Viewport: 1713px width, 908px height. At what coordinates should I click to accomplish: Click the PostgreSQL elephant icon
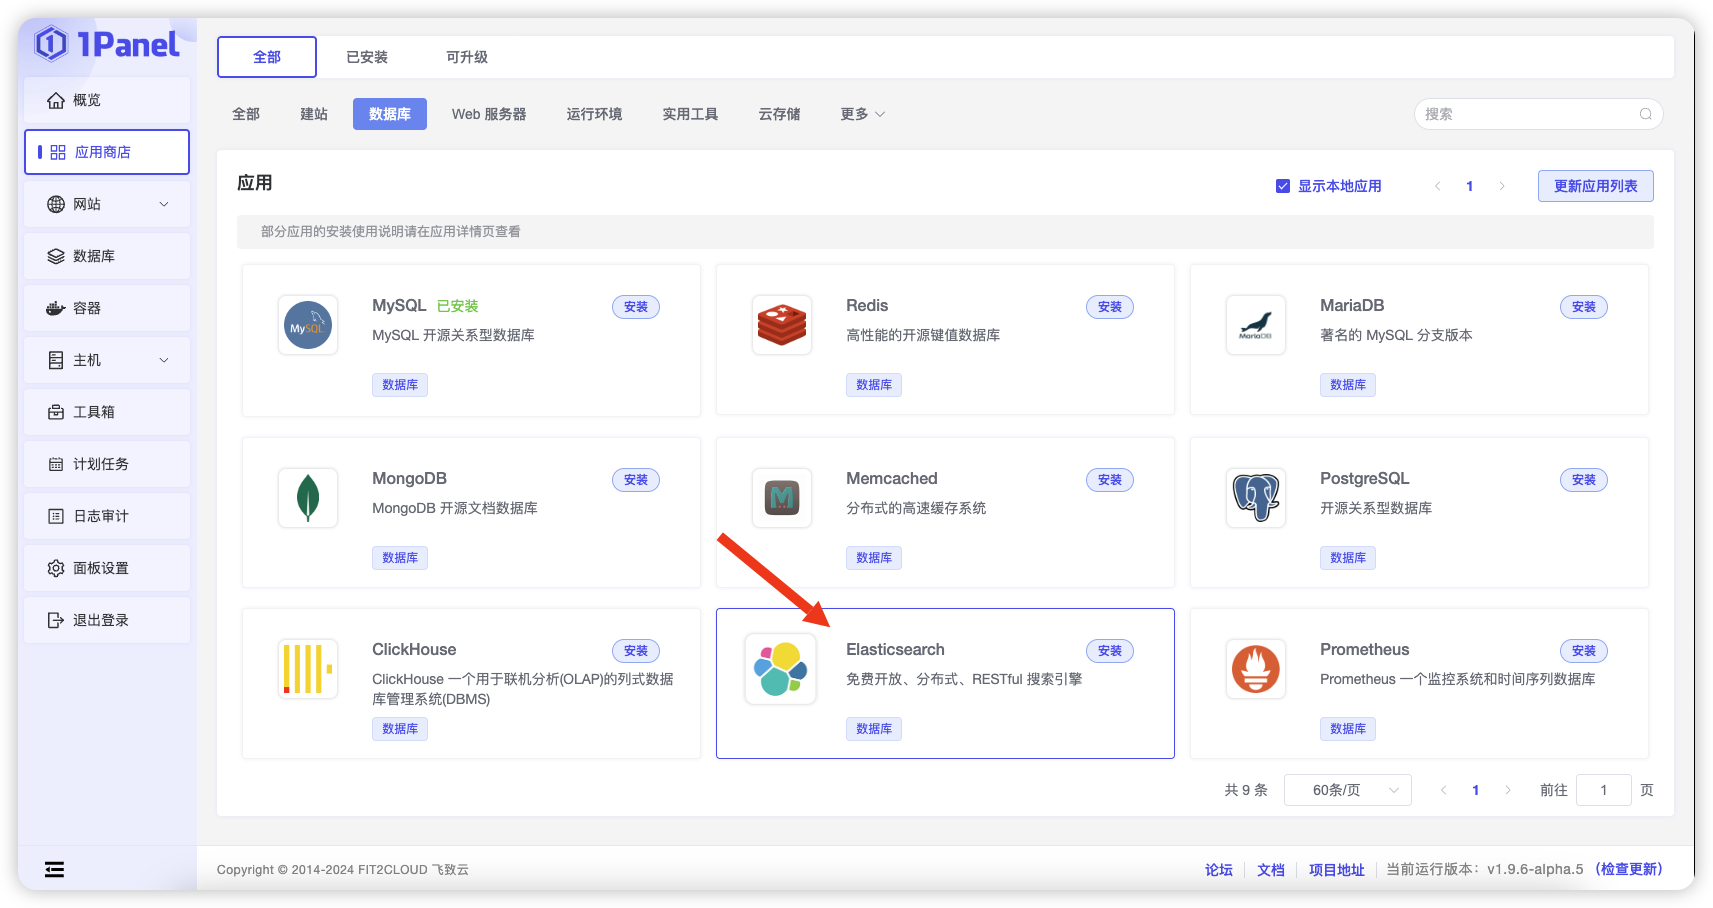tap(1256, 498)
